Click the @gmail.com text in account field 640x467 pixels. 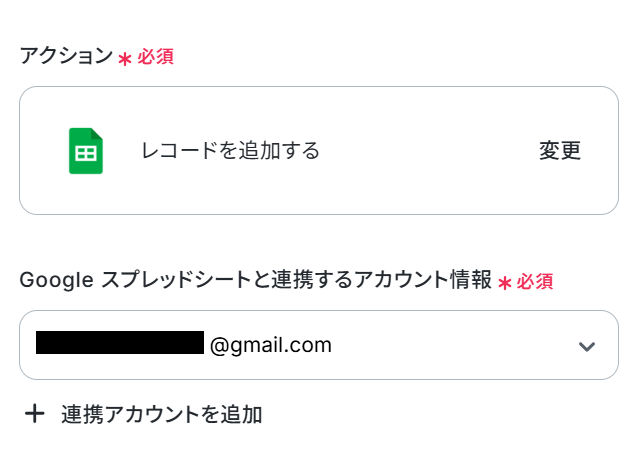coord(270,345)
